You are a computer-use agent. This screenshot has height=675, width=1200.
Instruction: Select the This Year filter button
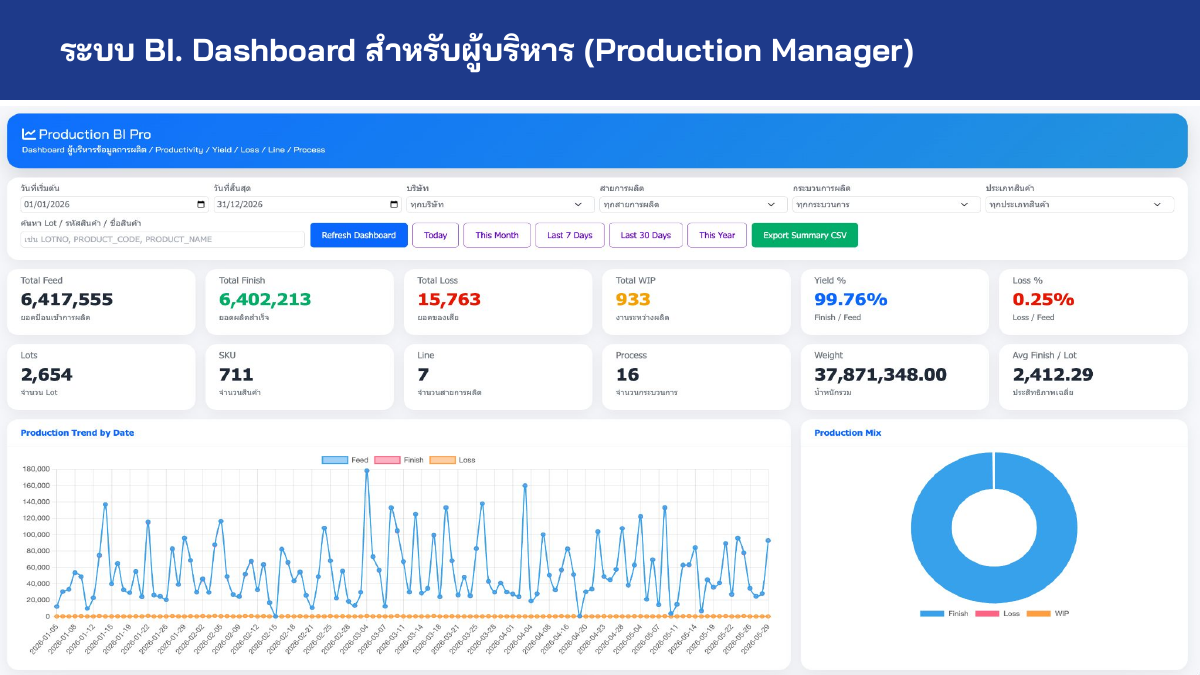tap(717, 235)
